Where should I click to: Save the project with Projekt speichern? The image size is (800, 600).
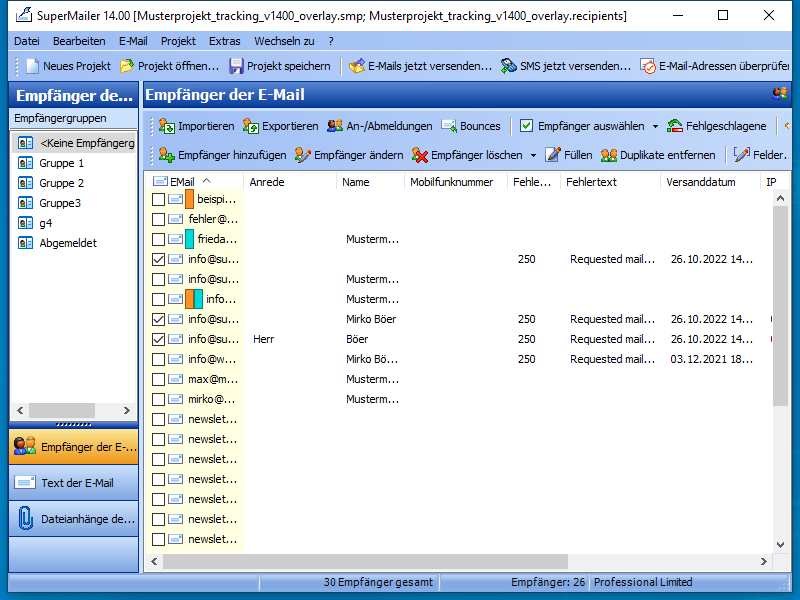tap(280, 66)
